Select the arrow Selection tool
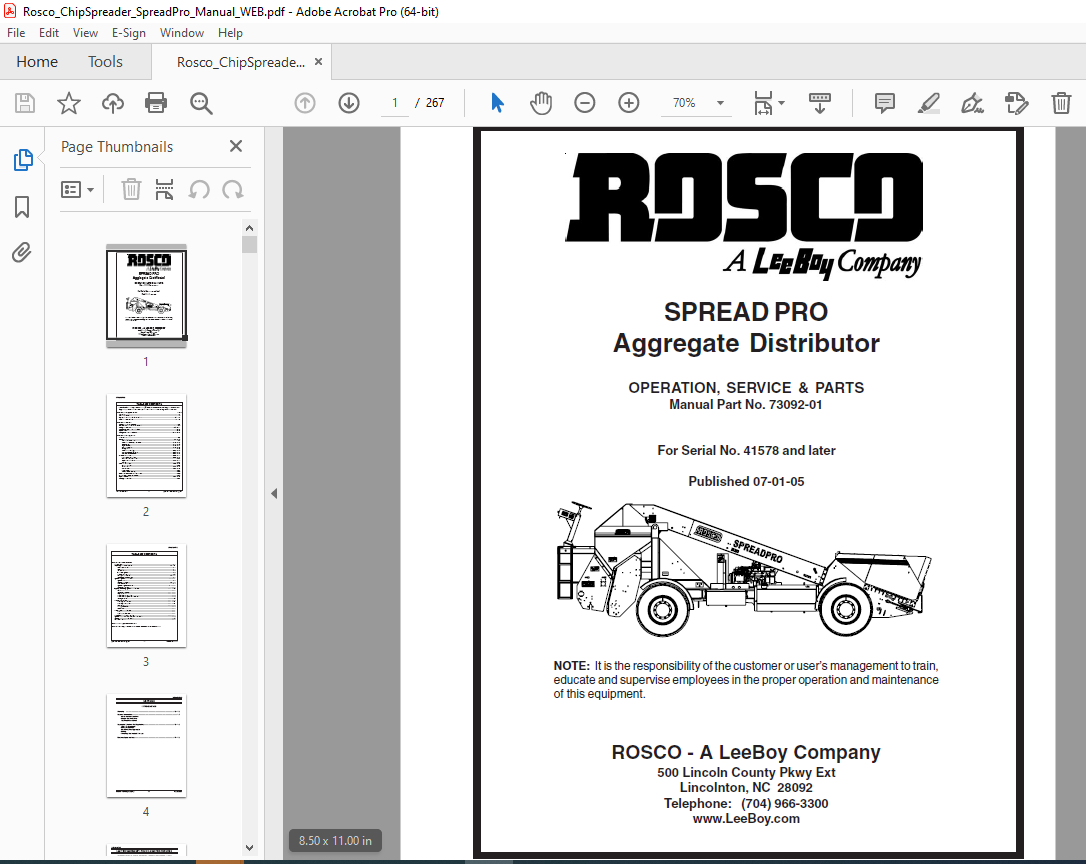This screenshot has width=1086, height=864. (497, 103)
